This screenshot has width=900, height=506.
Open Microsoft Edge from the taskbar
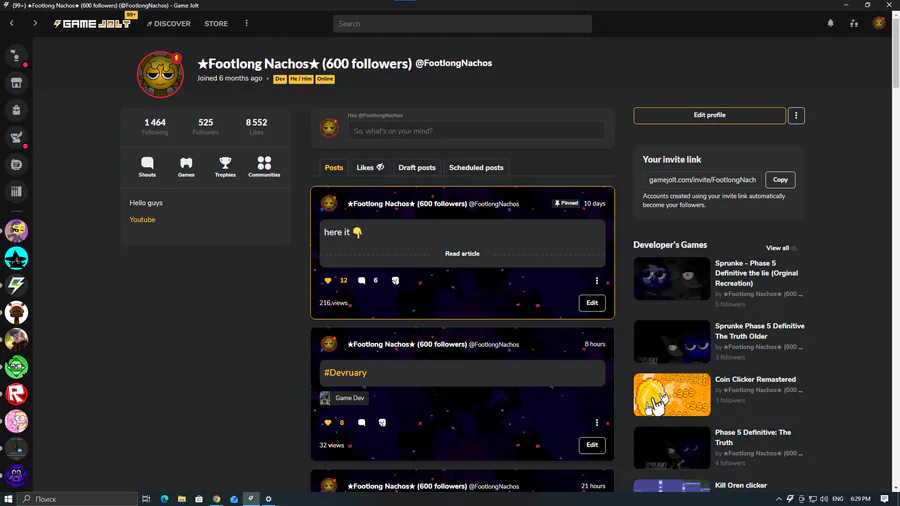click(164, 499)
